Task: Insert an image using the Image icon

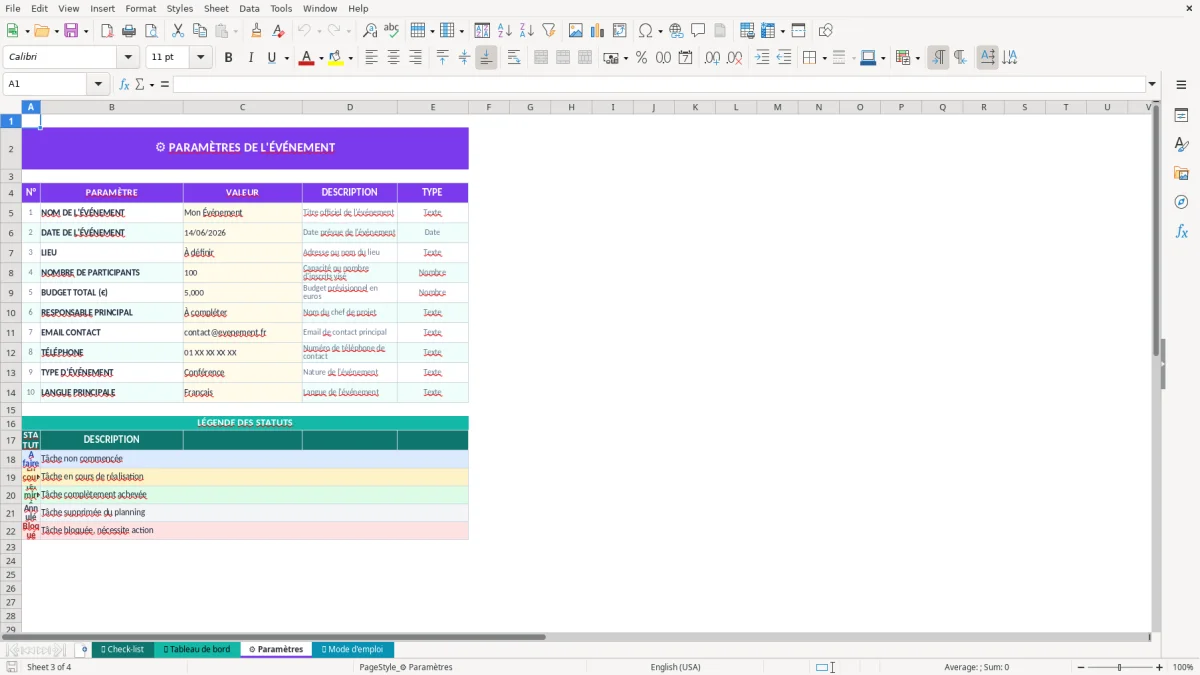Action: pyautogui.click(x=576, y=31)
